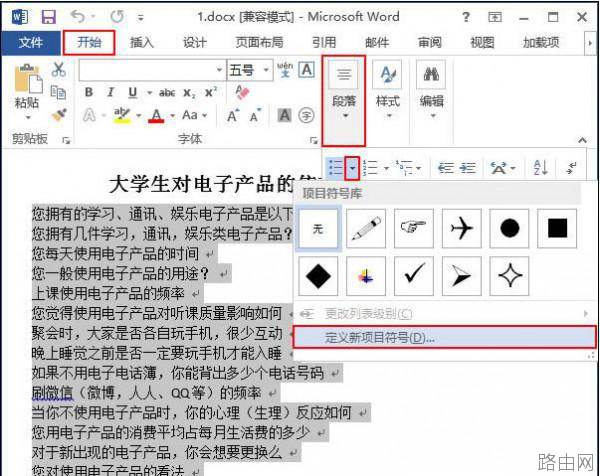The height and width of the screenshot is (476, 600).
Task: Click the shrink font A icon
Action: (255, 116)
